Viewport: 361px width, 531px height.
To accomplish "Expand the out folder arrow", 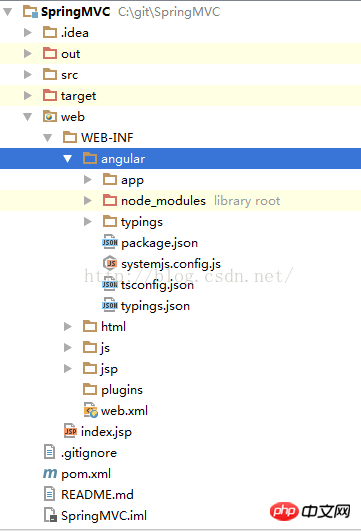I will point(28,54).
